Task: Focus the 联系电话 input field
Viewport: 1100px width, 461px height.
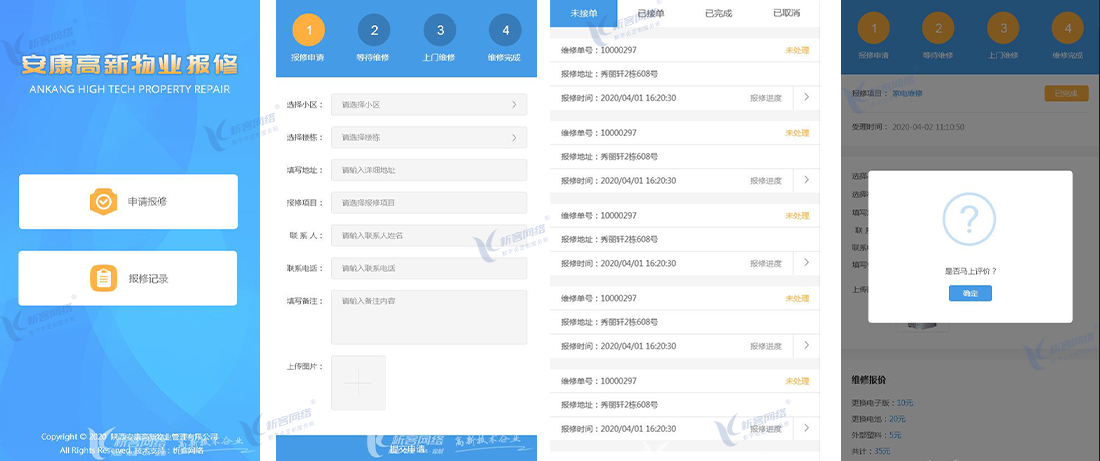Action: (x=428, y=268)
